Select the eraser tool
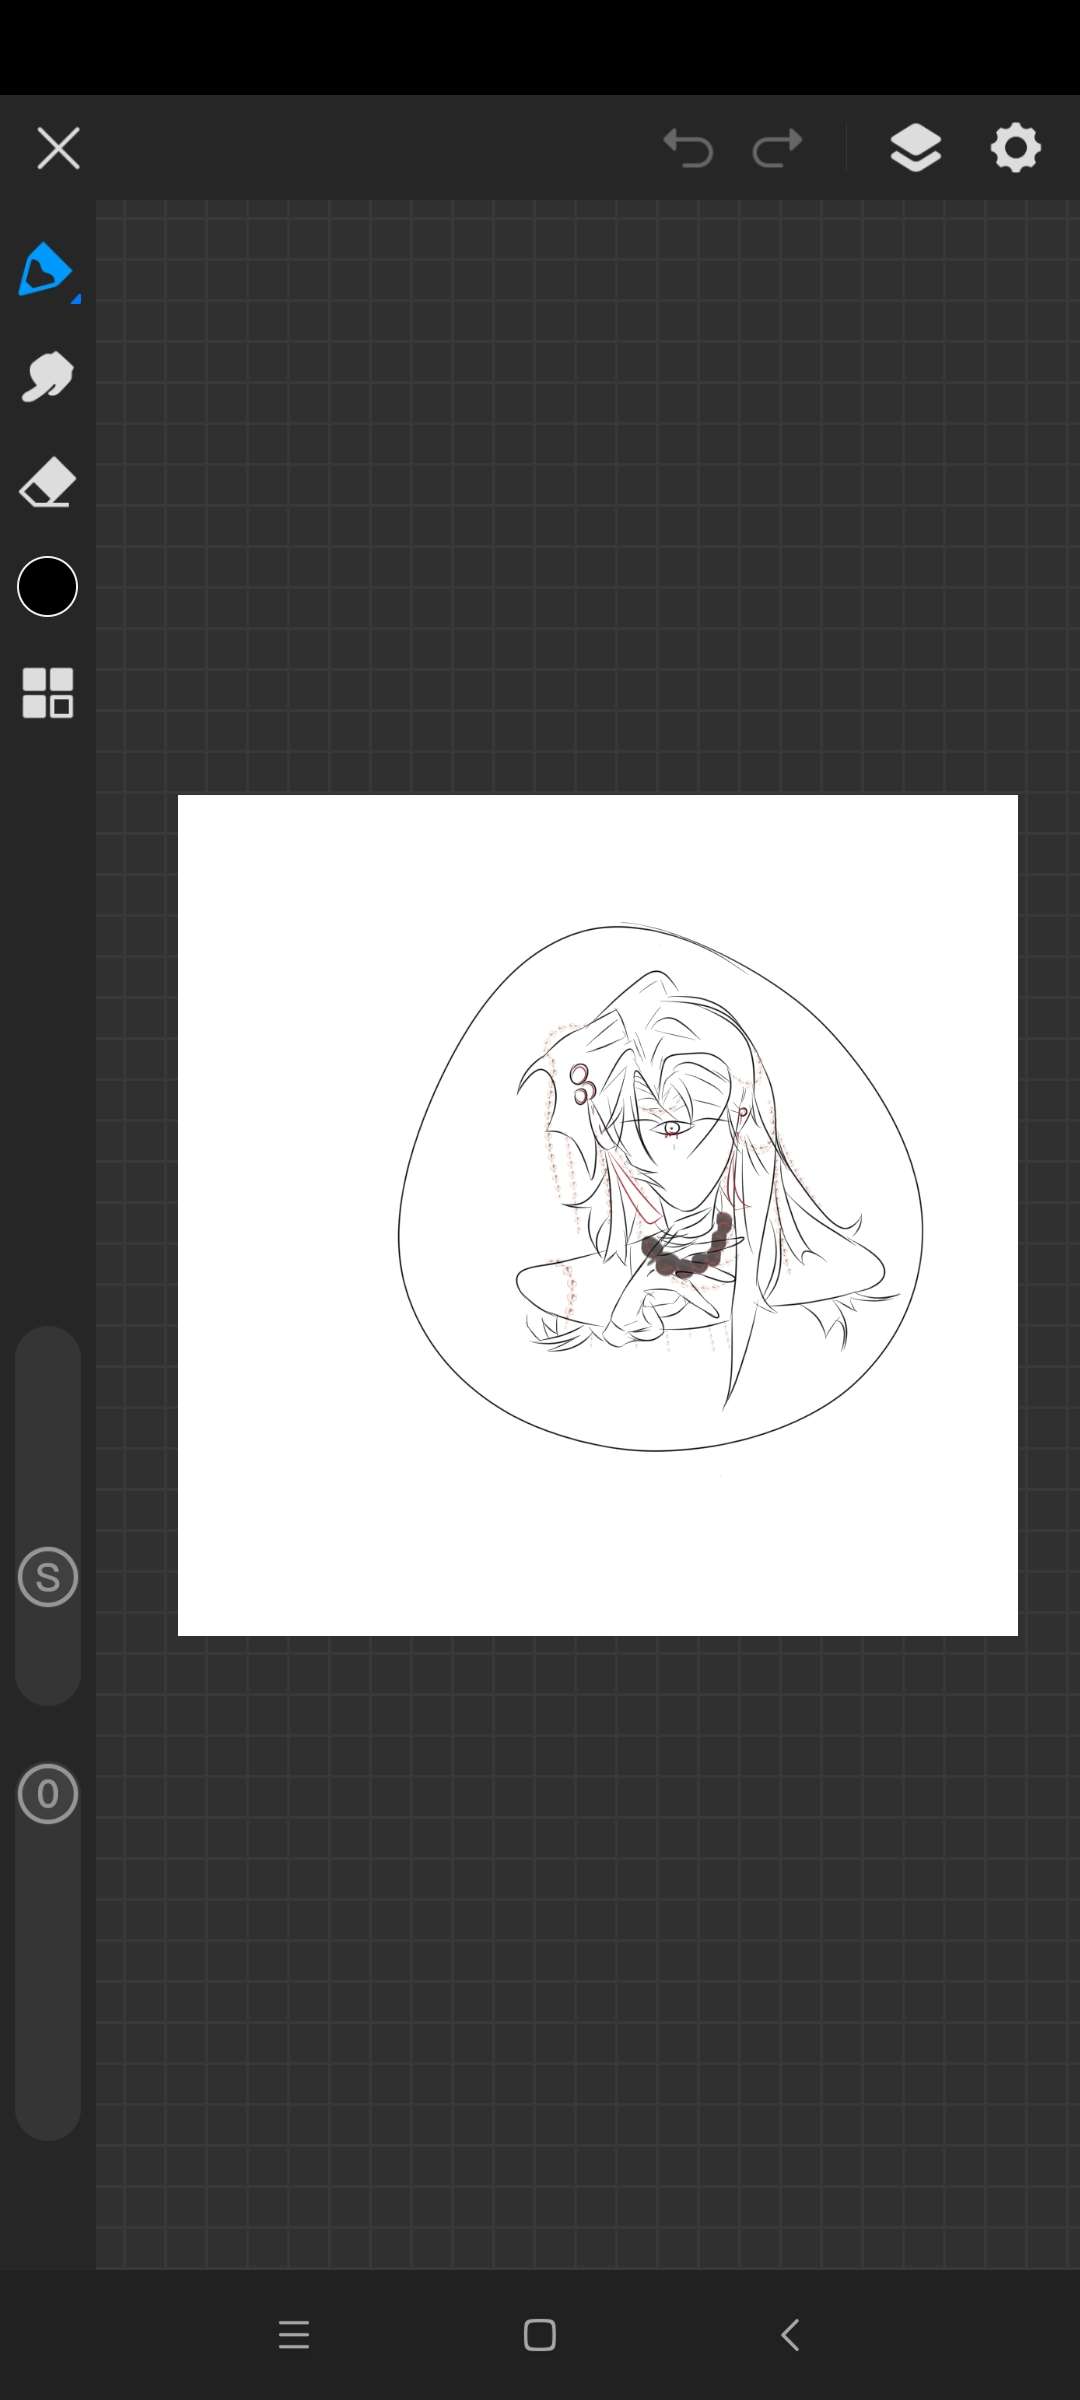The height and width of the screenshot is (2400, 1080). coord(47,483)
